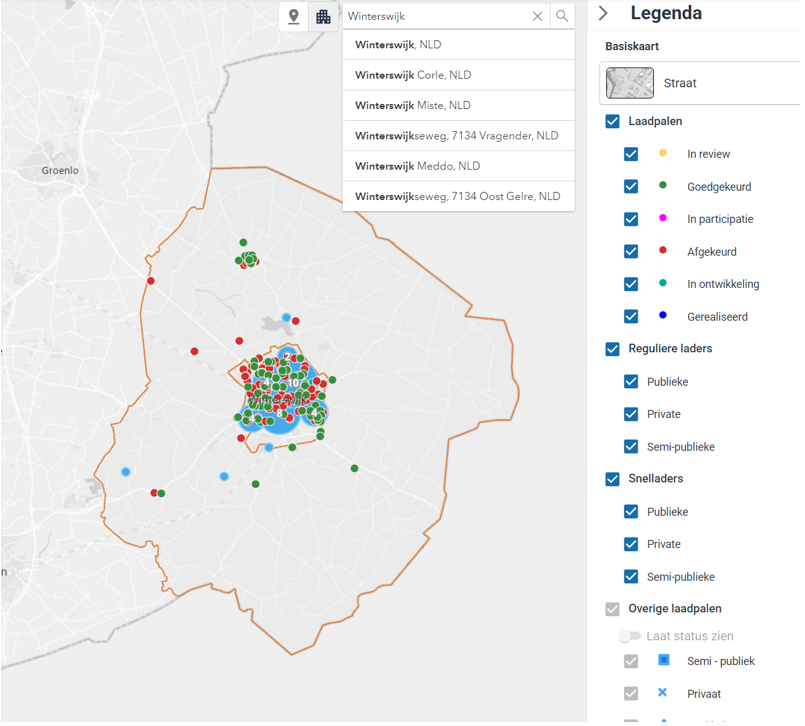Screen dimensions: 805x726
Task: Collapse the Legenda panel with the chevron
Action: click(x=603, y=13)
